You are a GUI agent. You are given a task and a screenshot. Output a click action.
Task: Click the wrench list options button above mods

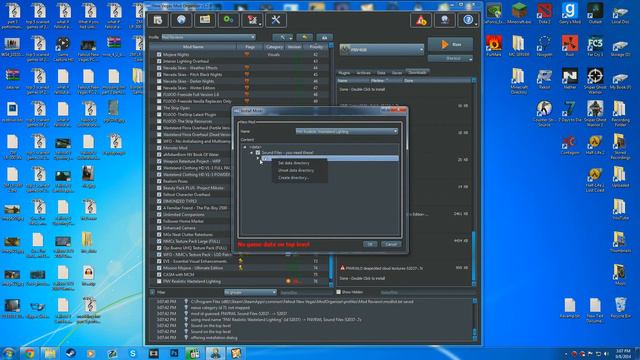click(283, 37)
